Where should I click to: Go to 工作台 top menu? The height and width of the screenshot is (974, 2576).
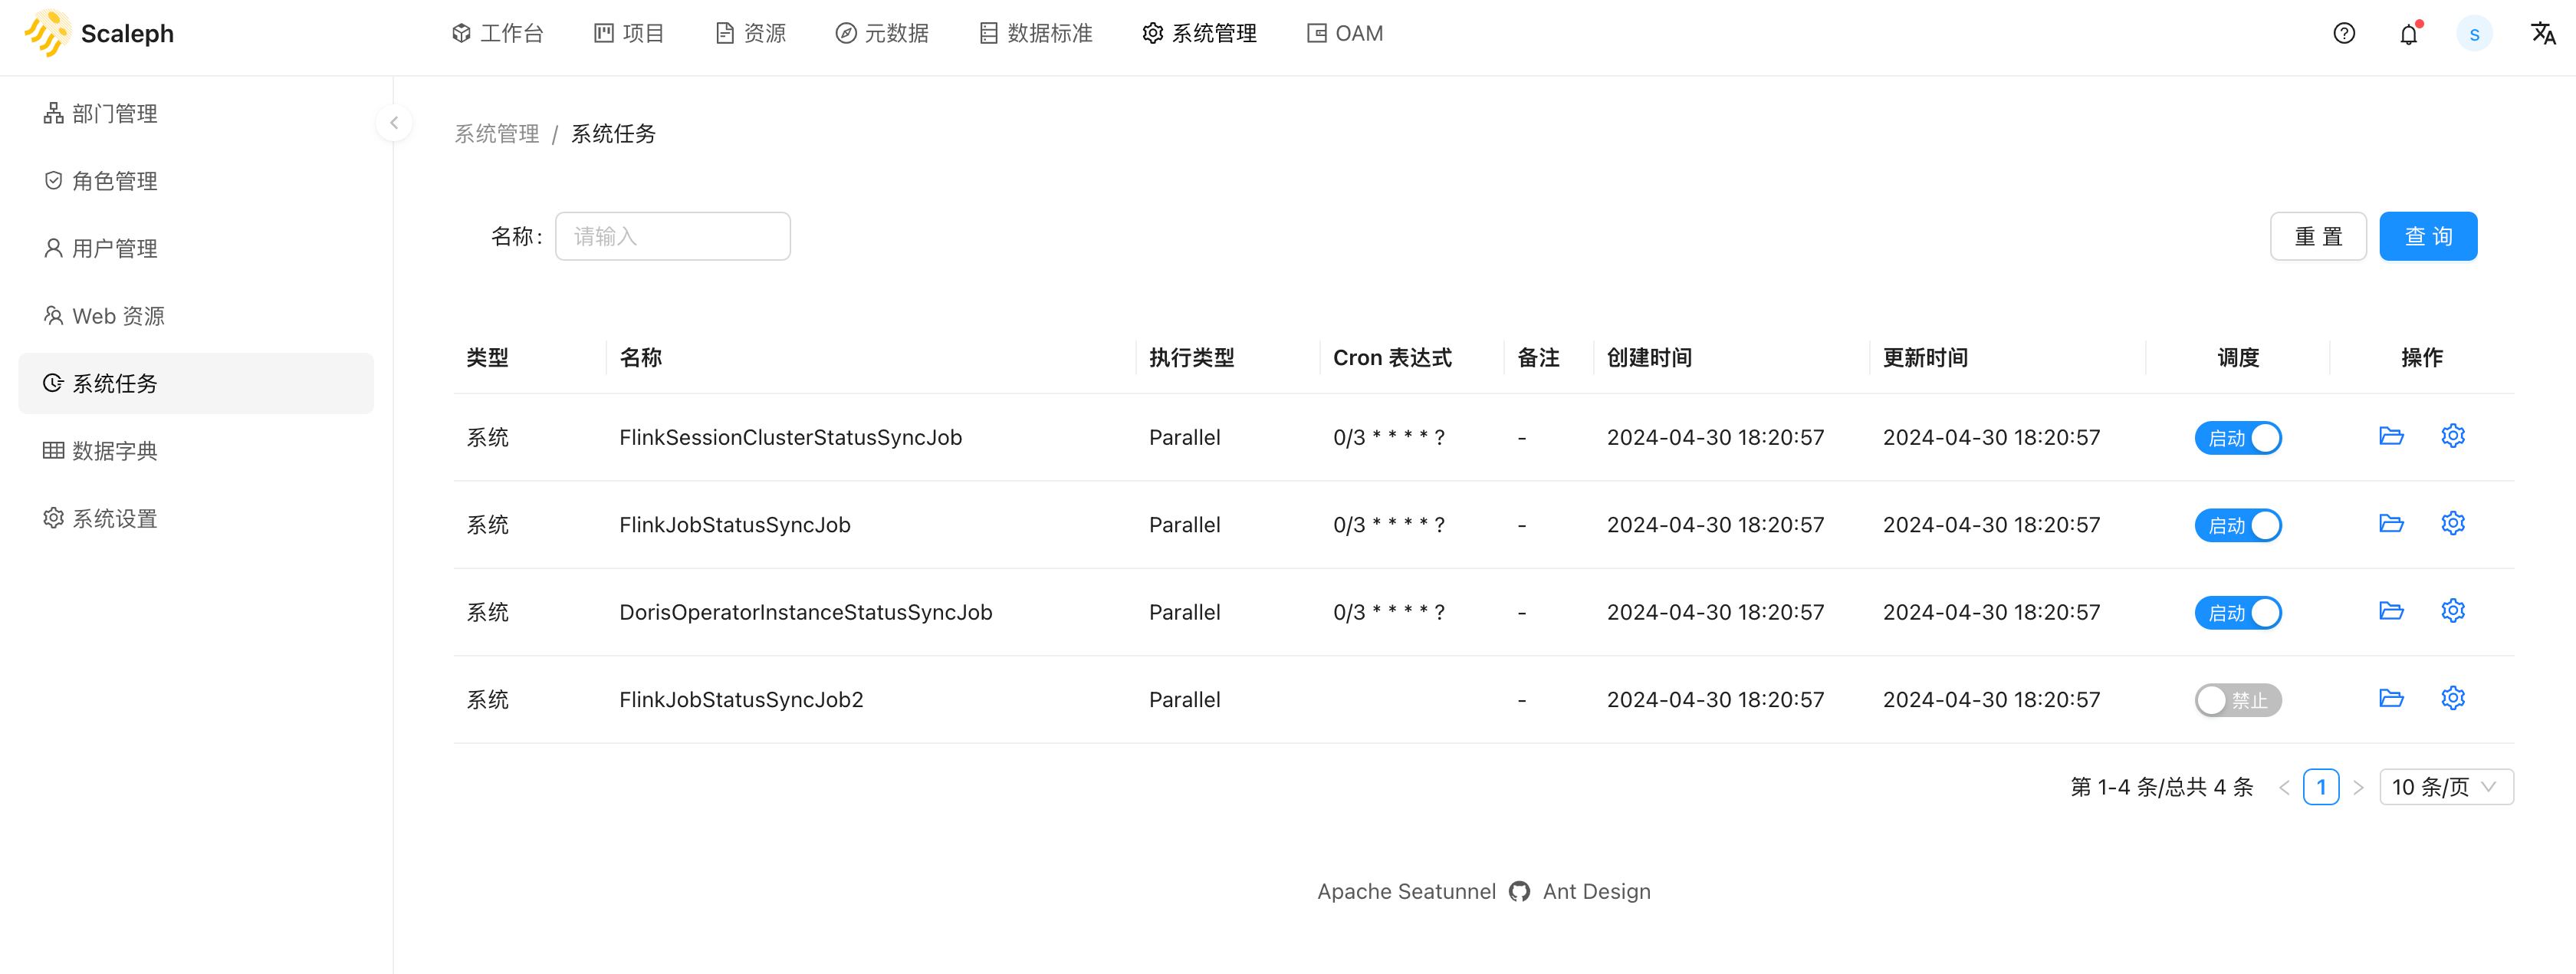point(497,34)
